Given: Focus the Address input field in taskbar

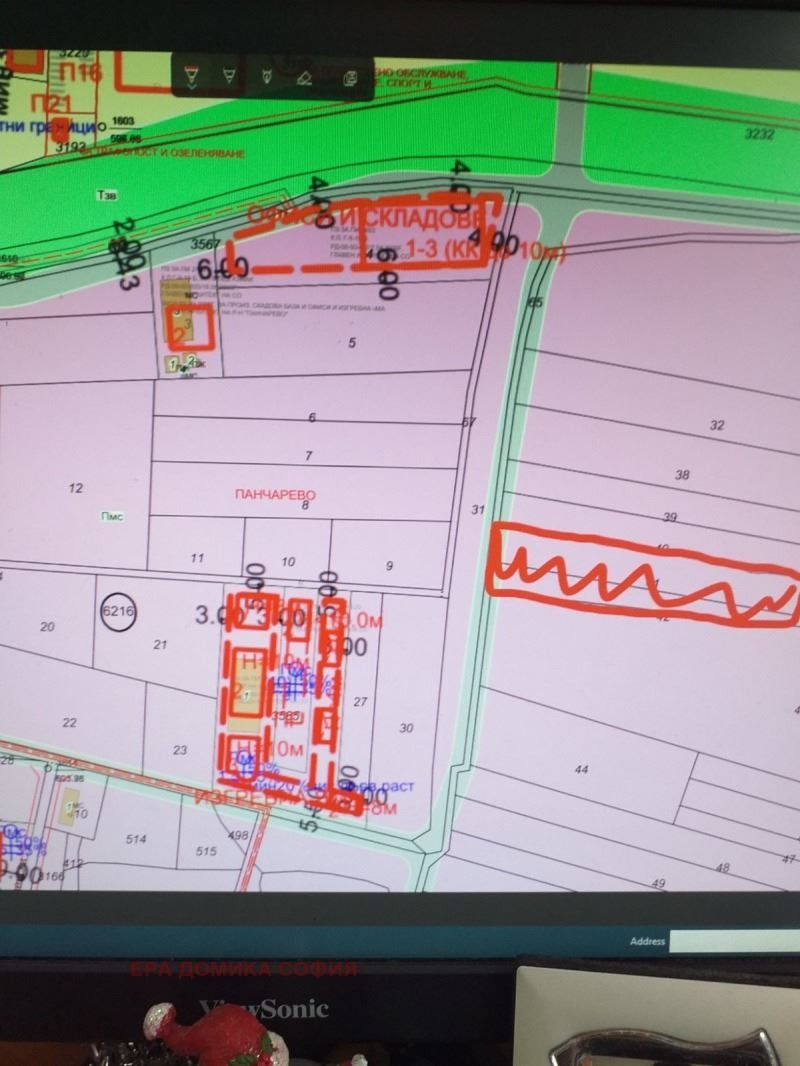Looking at the screenshot, I should point(734,941).
